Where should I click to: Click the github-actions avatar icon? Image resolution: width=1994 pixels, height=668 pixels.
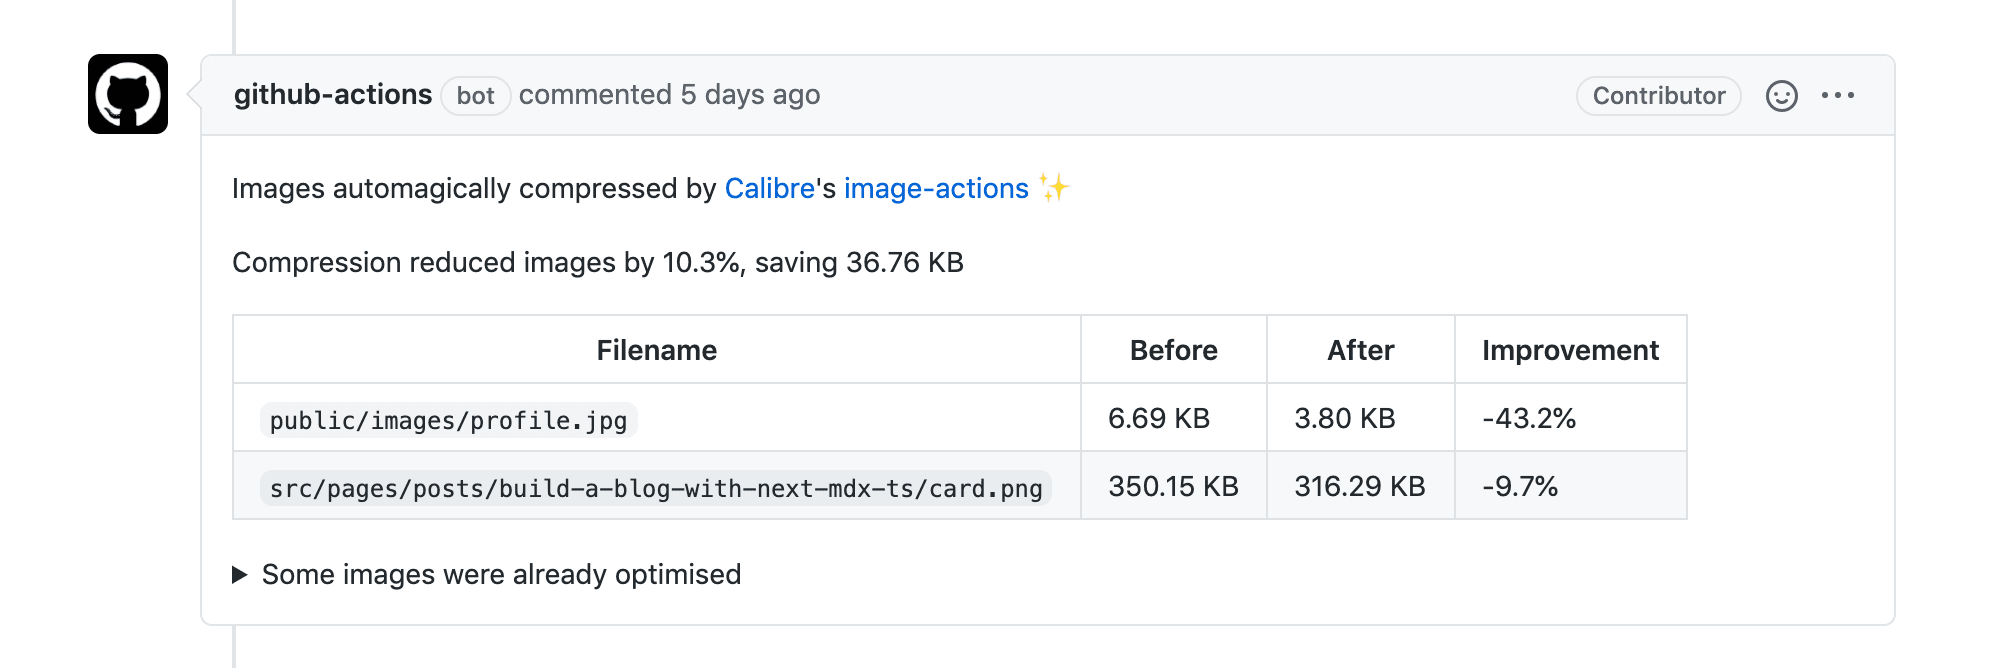click(128, 94)
